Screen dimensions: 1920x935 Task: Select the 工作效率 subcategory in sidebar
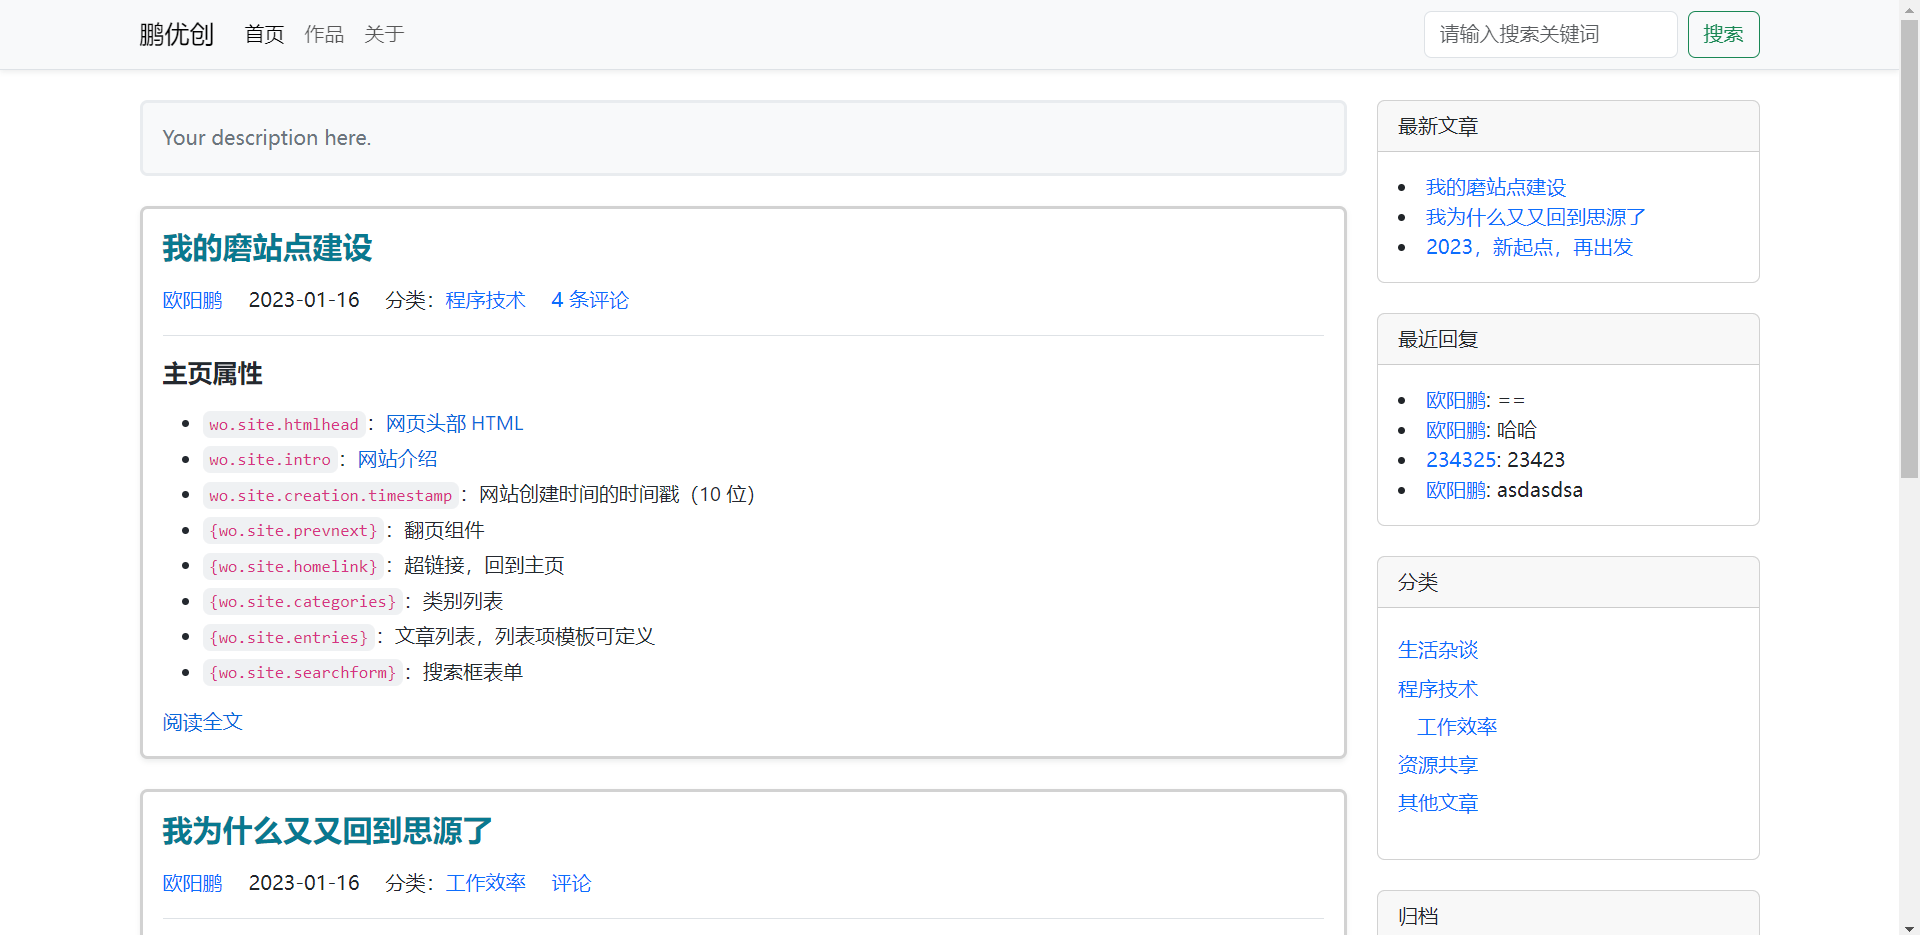1456,727
